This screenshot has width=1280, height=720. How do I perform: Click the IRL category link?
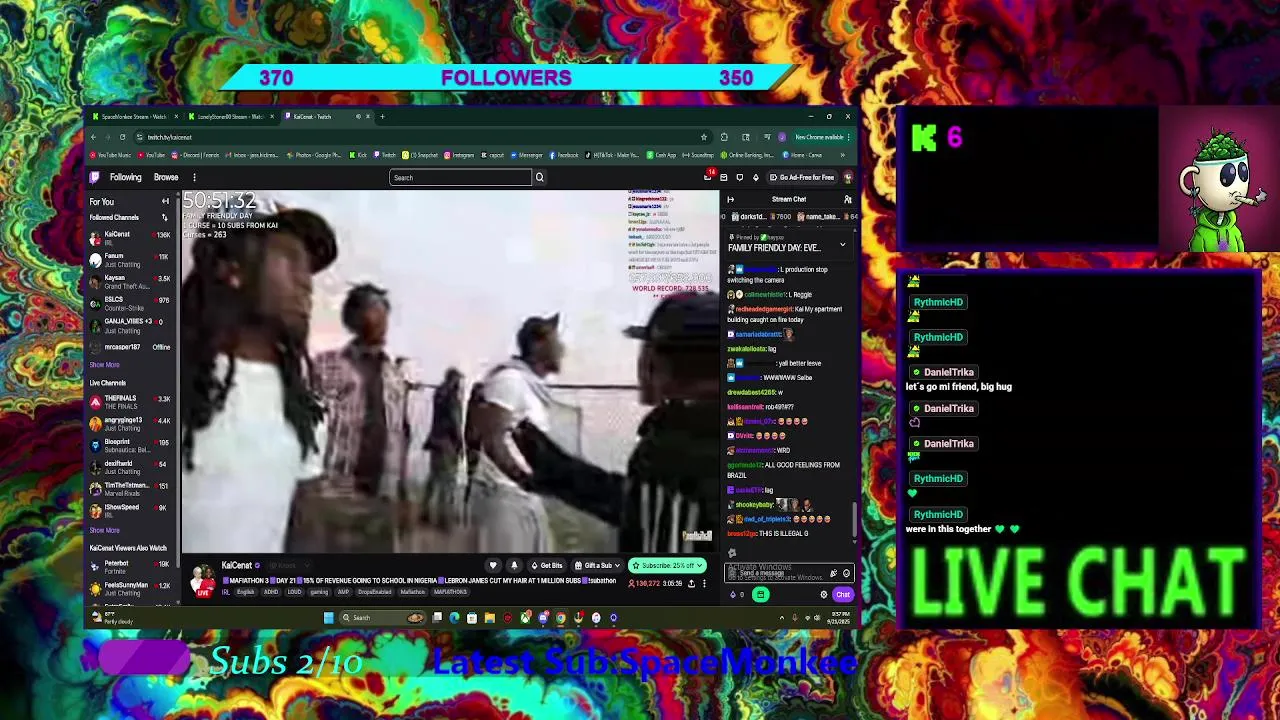click(225, 592)
